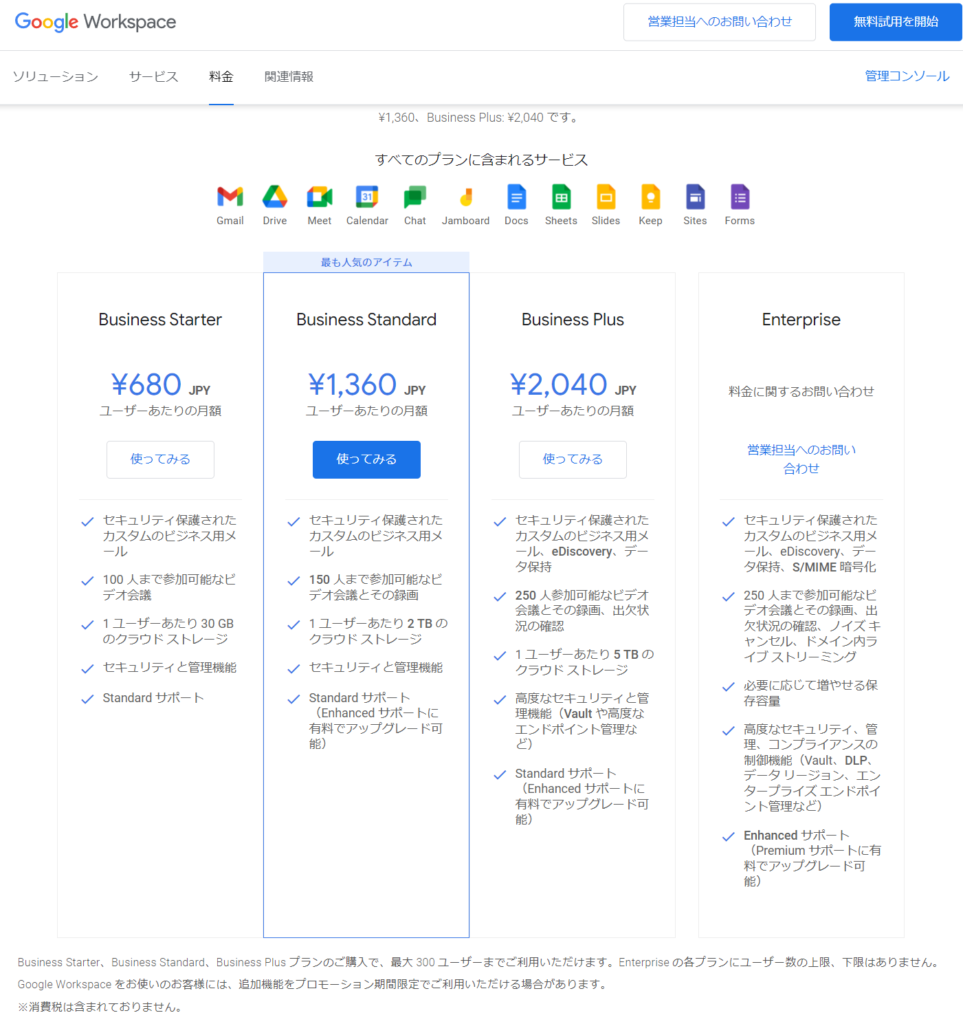
Task: Click the 料金に関するお問い合わせ text
Action: tap(801, 391)
